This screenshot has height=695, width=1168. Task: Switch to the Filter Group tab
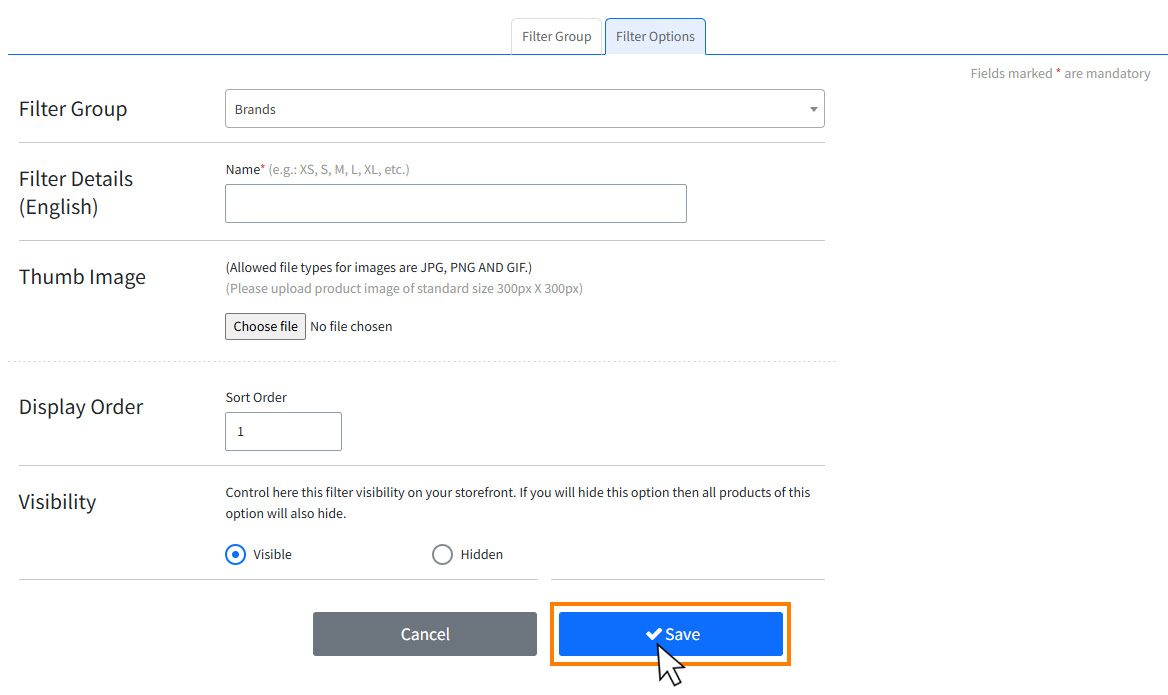556,36
